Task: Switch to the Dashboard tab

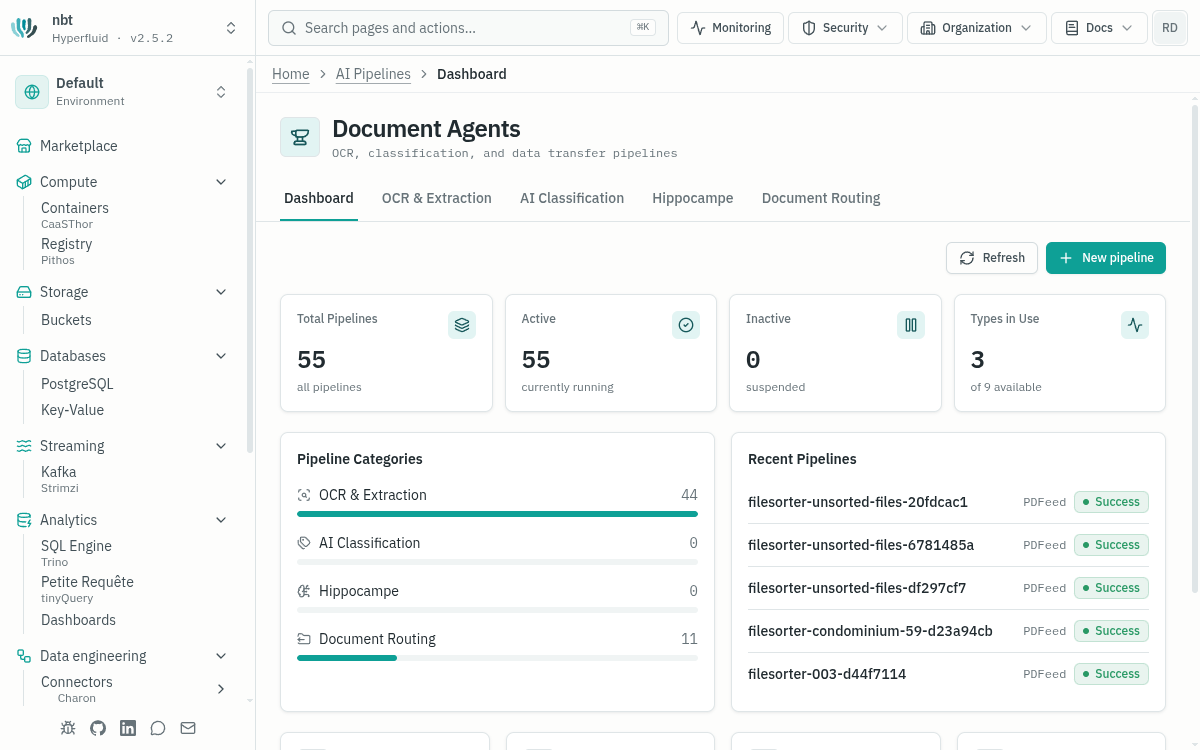Action: pos(319,198)
